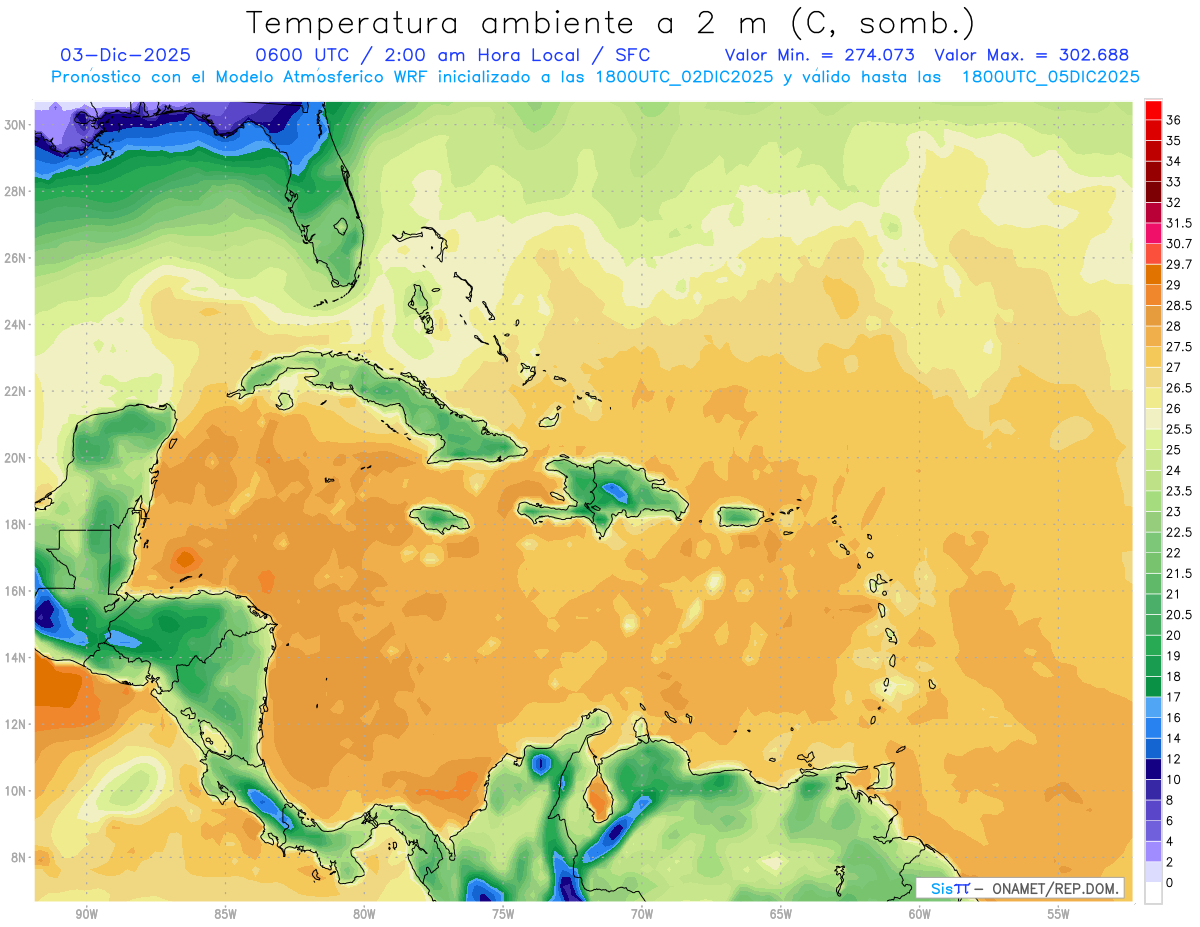The height and width of the screenshot is (927, 1200).
Task: Click the "90W" longitude axis label
Action: click(x=86, y=914)
